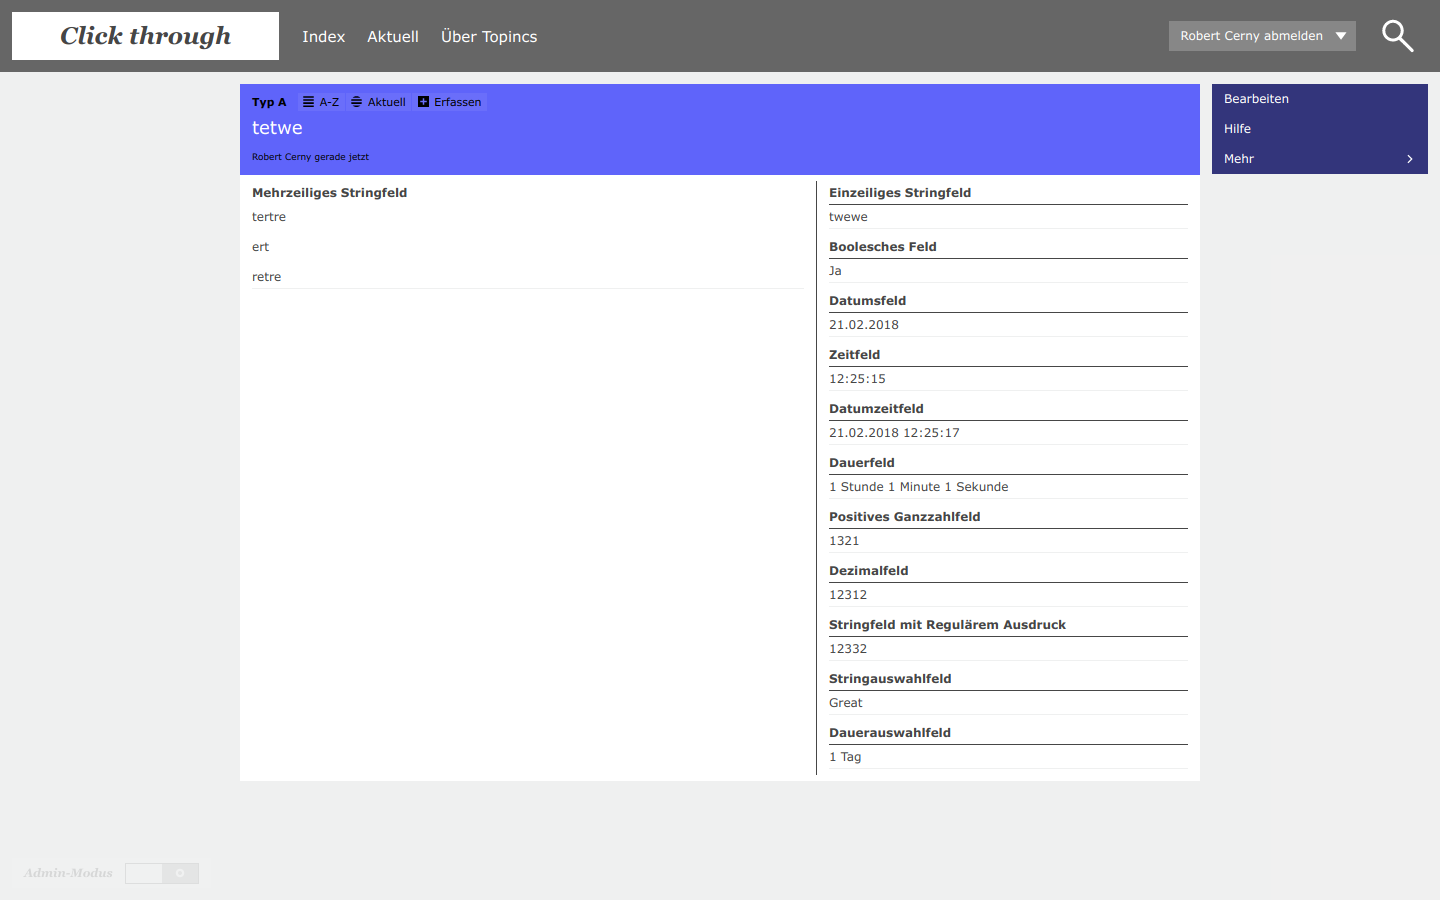Viewport: 1440px width, 900px height.
Task: Click the Stringauswahlfeld value Great
Action: pyautogui.click(x=845, y=703)
